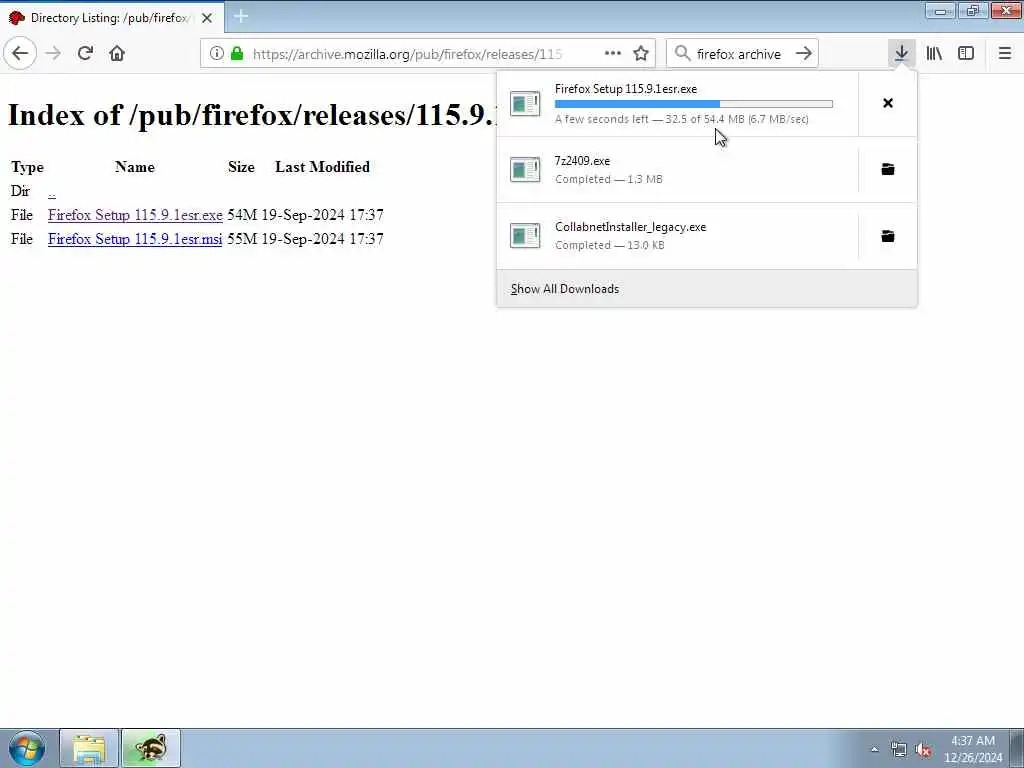The height and width of the screenshot is (768, 1024).
Task: Click the 7z2409.exe file icon
Action: coord(525,170)
